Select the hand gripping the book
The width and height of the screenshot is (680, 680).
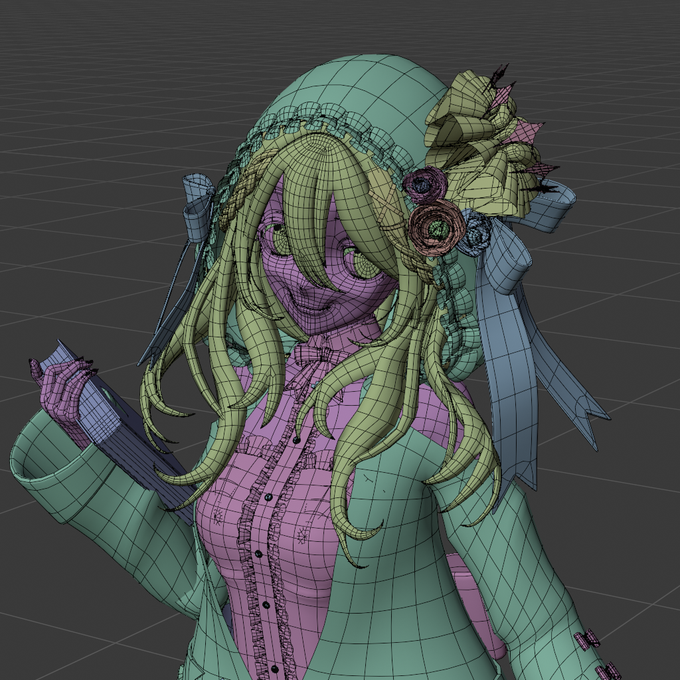[61, 392]
